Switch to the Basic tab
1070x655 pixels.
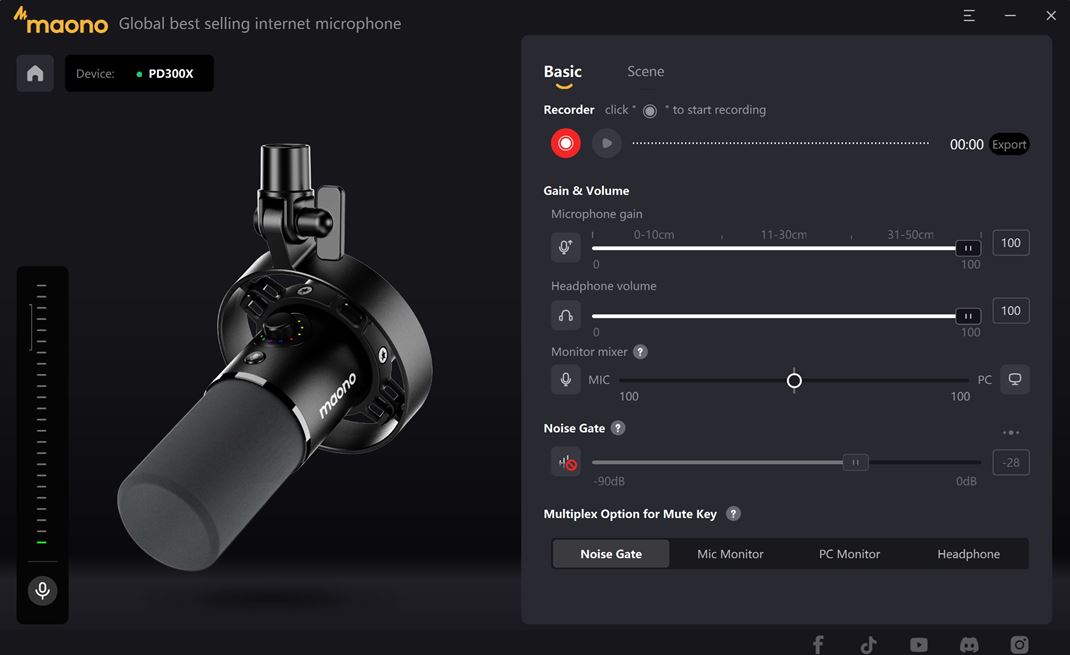click(x=563, y=72)
